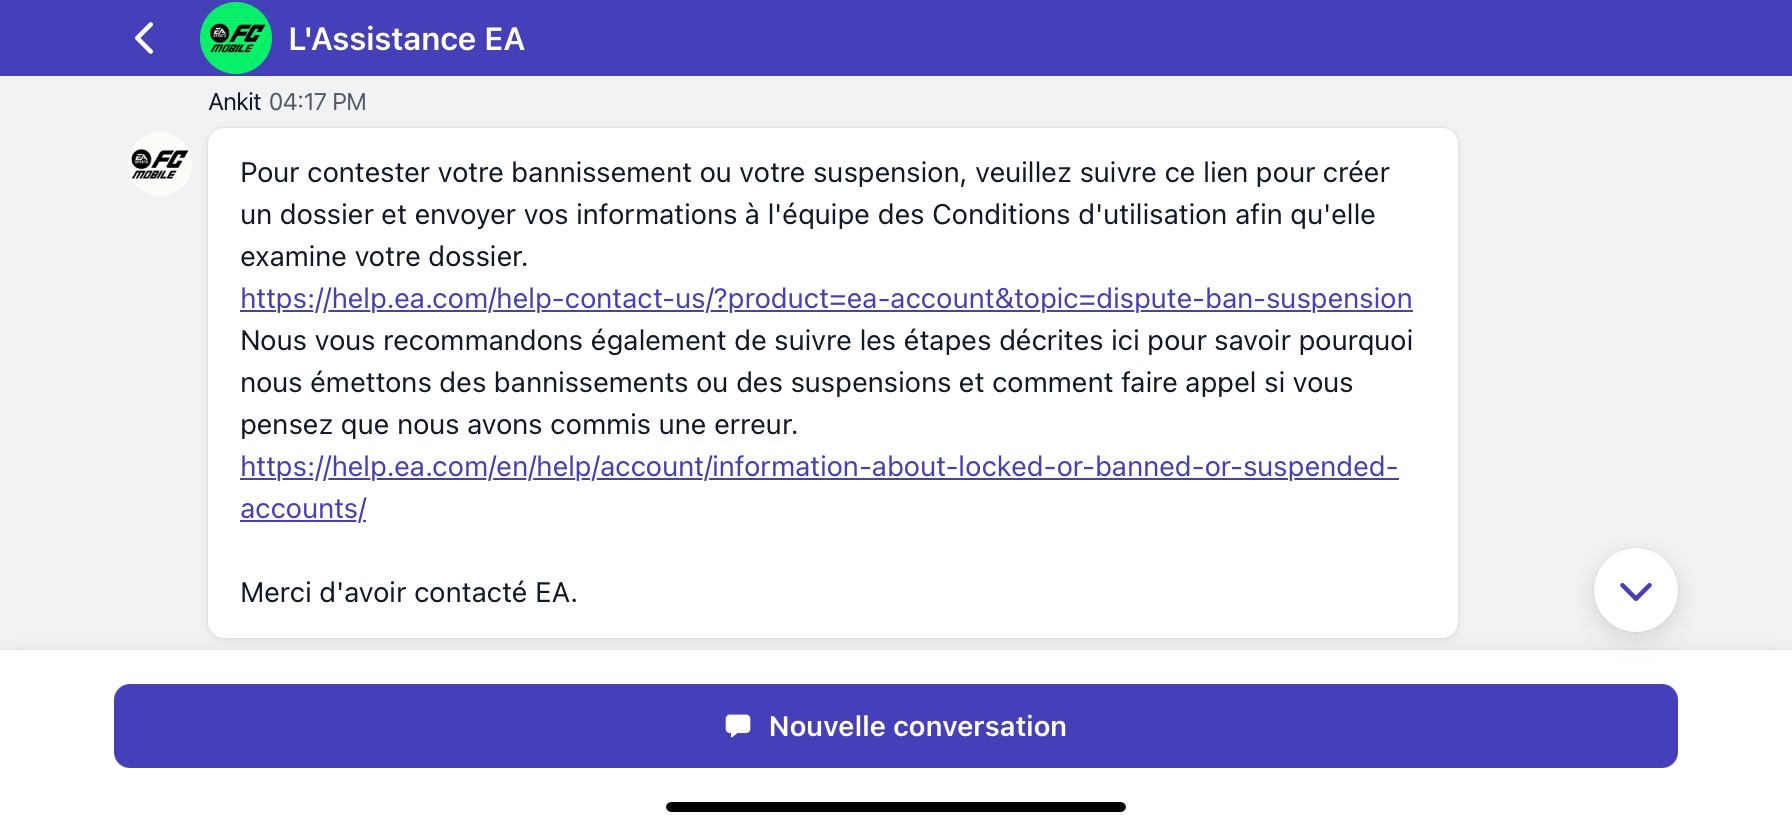
Task: Tap the "Merci d'avoir contacté EA." line
Action: point(408,593)
